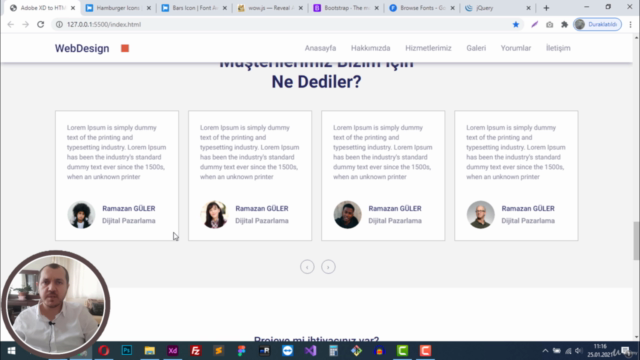The image size is (640, 360).
Task: Open the Opera browser from taskbar
Action: [x=104, y=351]
